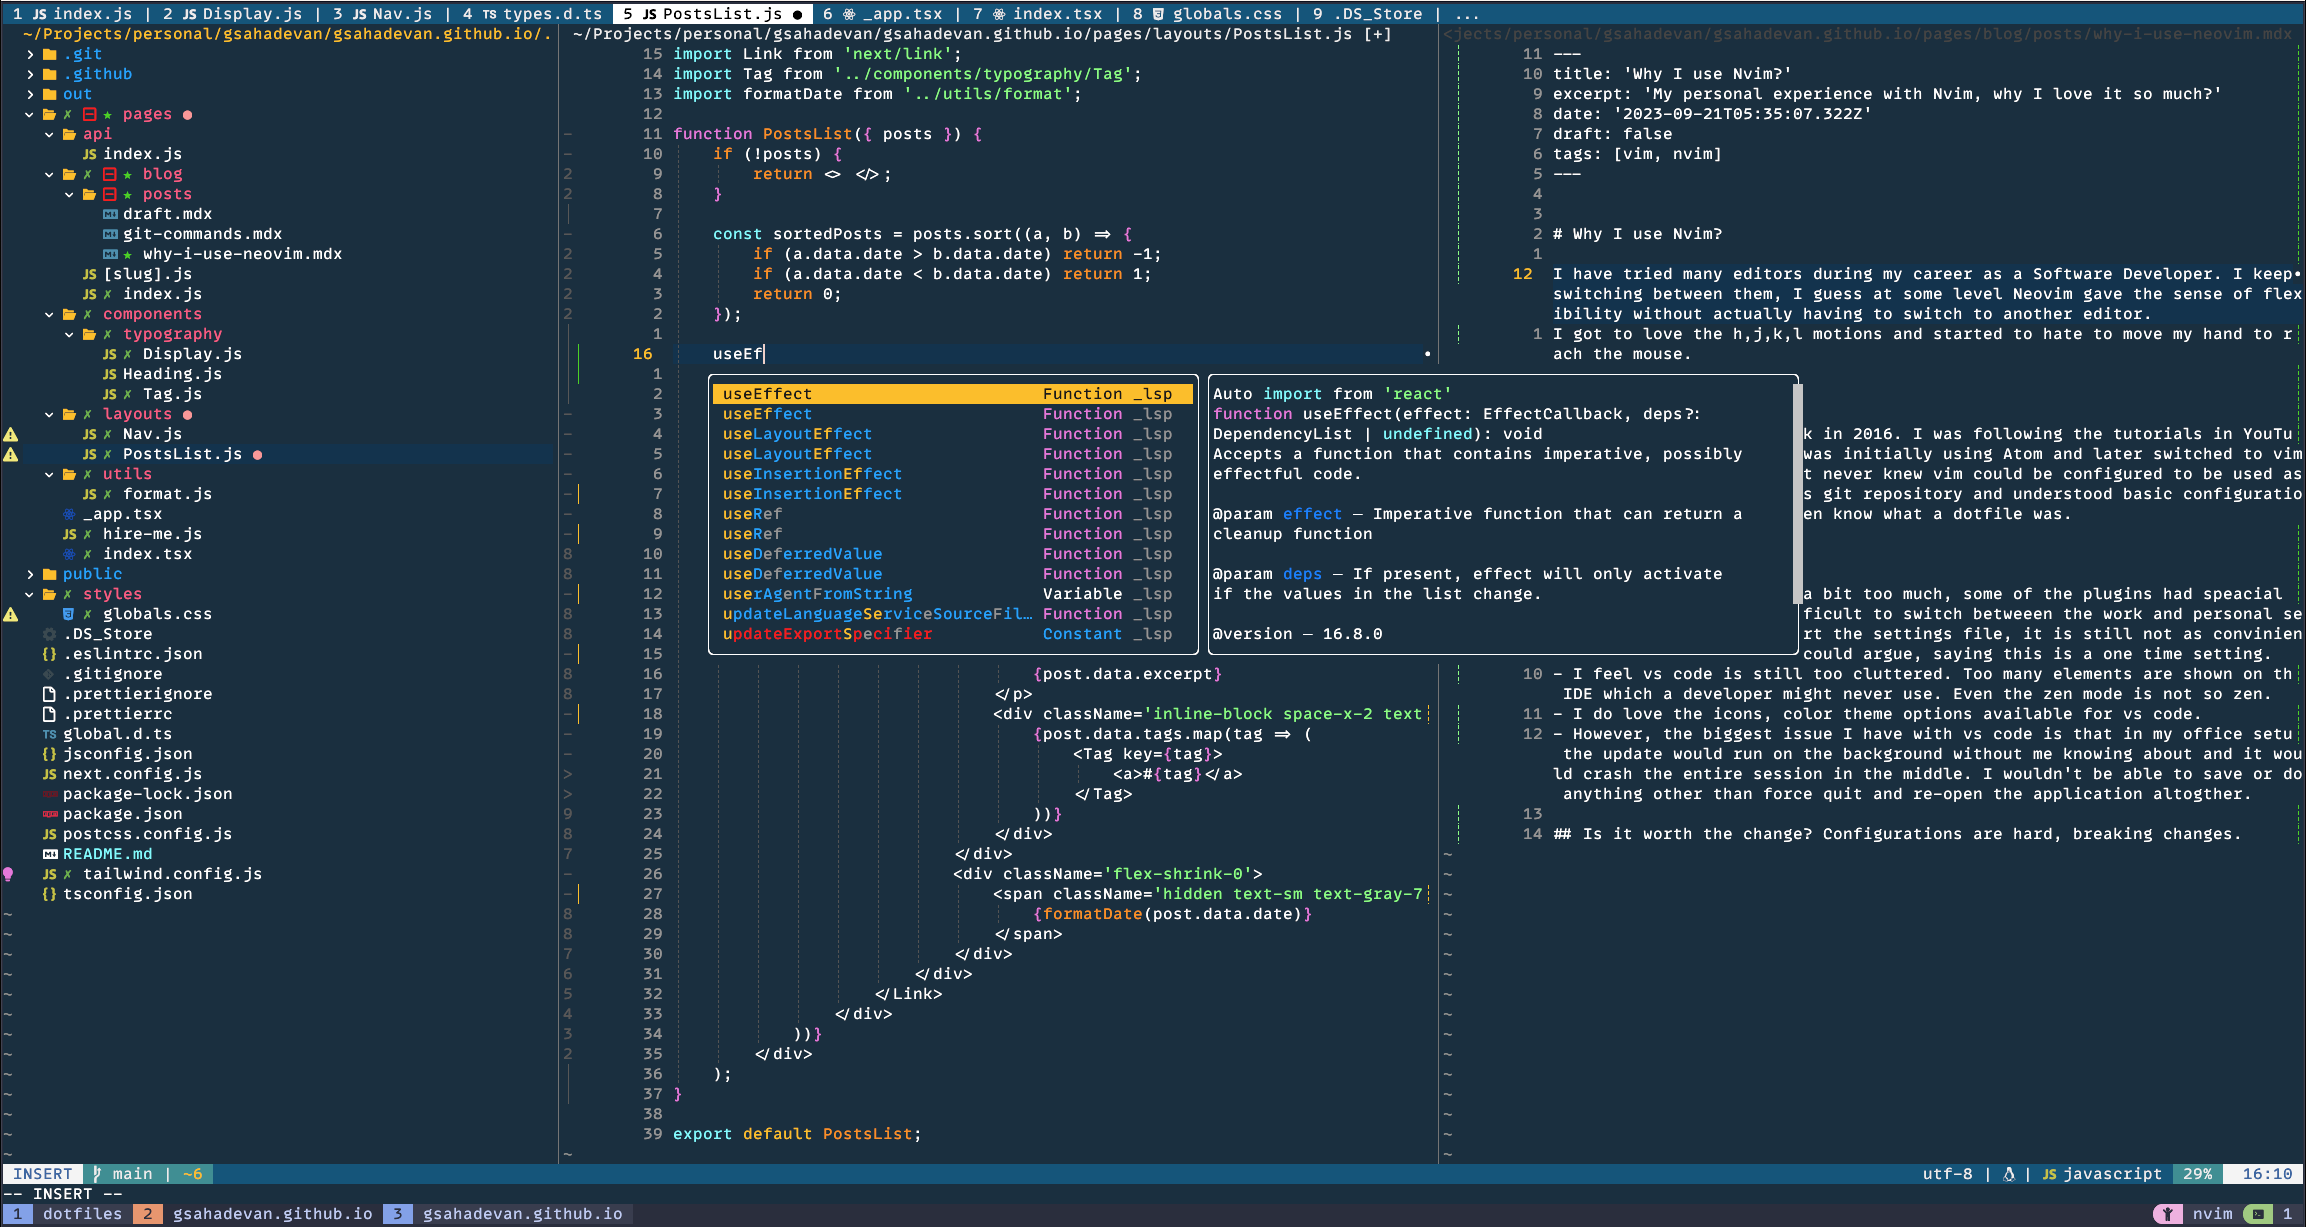The width and height of the screenshot is (2306, 1227).
Task: Collapse the layouts folder chevron
Action: pyautogui.click(x=50, y=414)
